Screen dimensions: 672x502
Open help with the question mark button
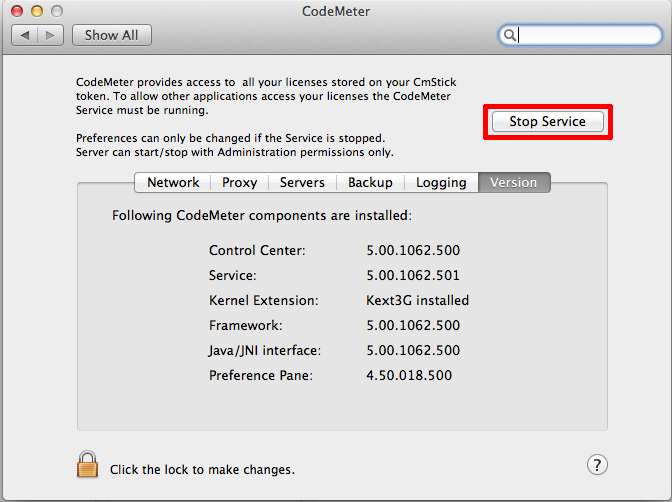[597, 465]
